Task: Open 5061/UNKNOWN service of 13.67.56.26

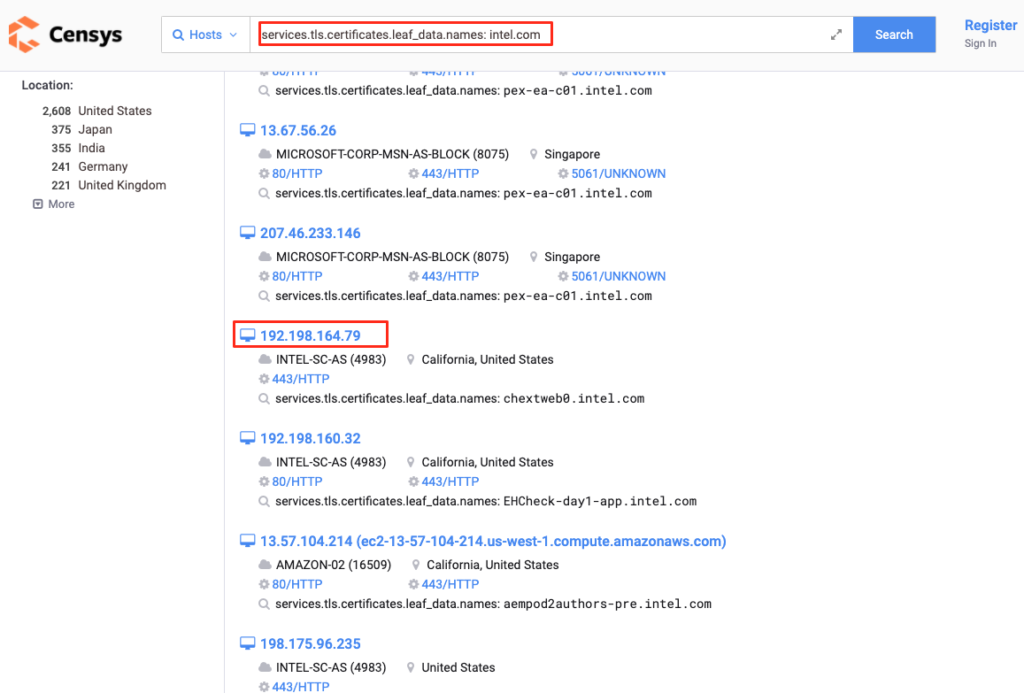Action: tap(618, 174)
